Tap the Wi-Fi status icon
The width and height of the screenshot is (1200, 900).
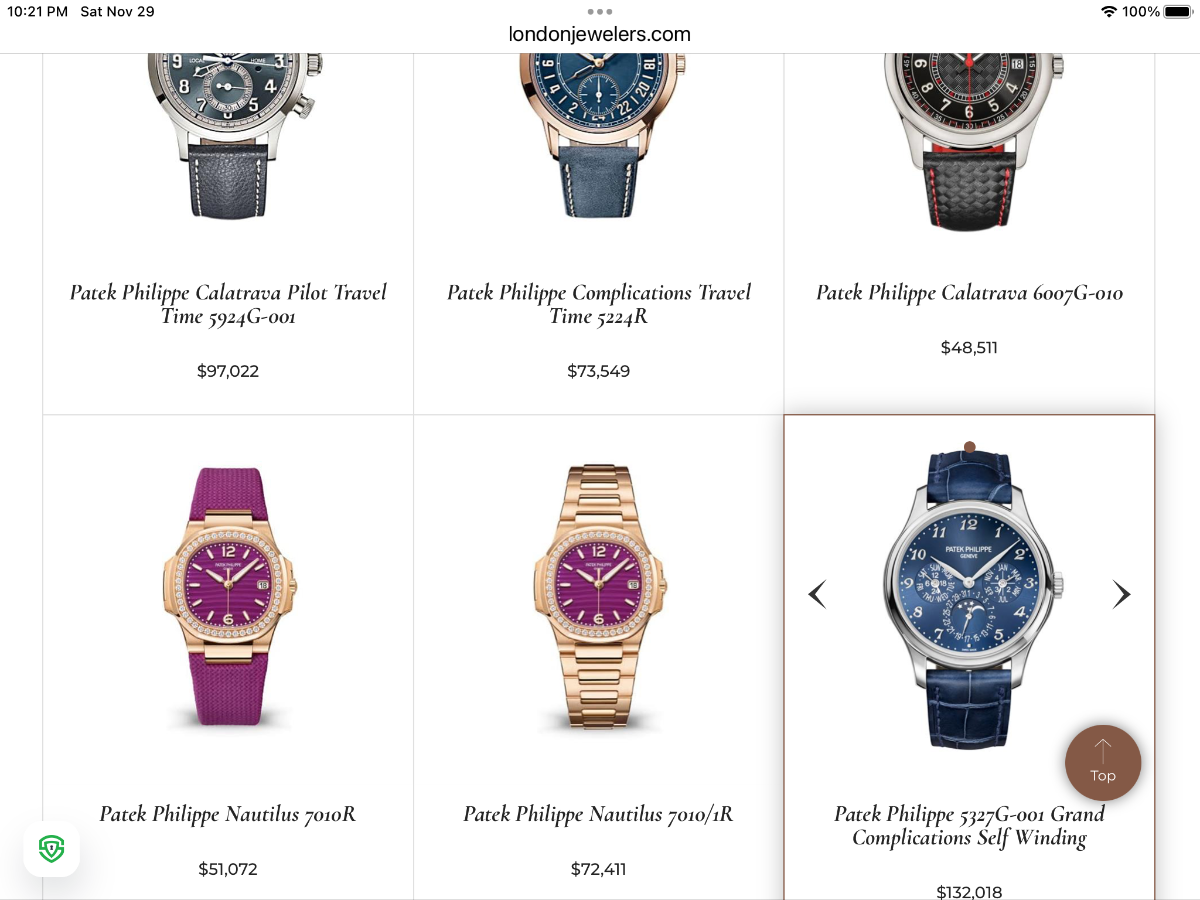pyautogui.click(x=1108, y=12)
